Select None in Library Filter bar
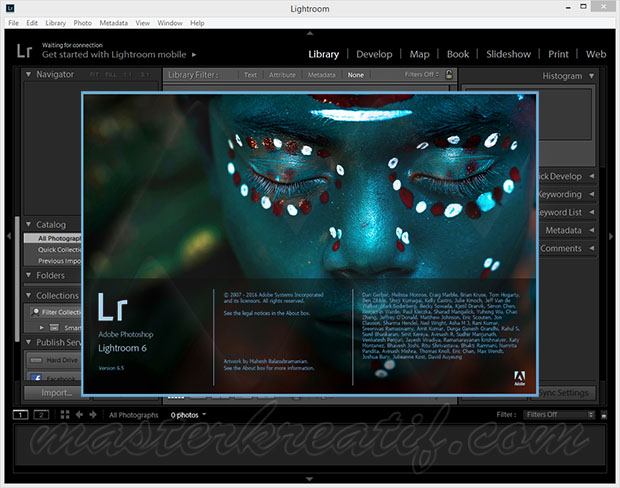This screenshot has height=488, width=620. point(355,75)
